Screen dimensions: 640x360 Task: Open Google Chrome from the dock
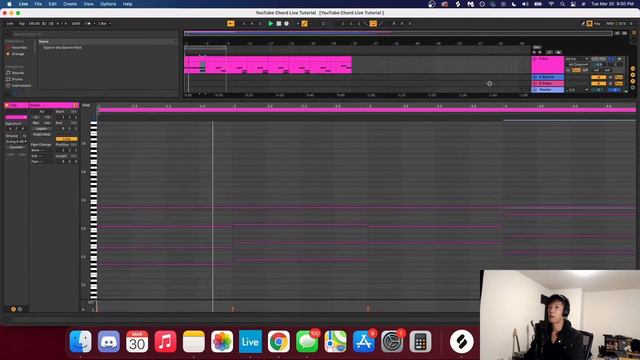279,341
